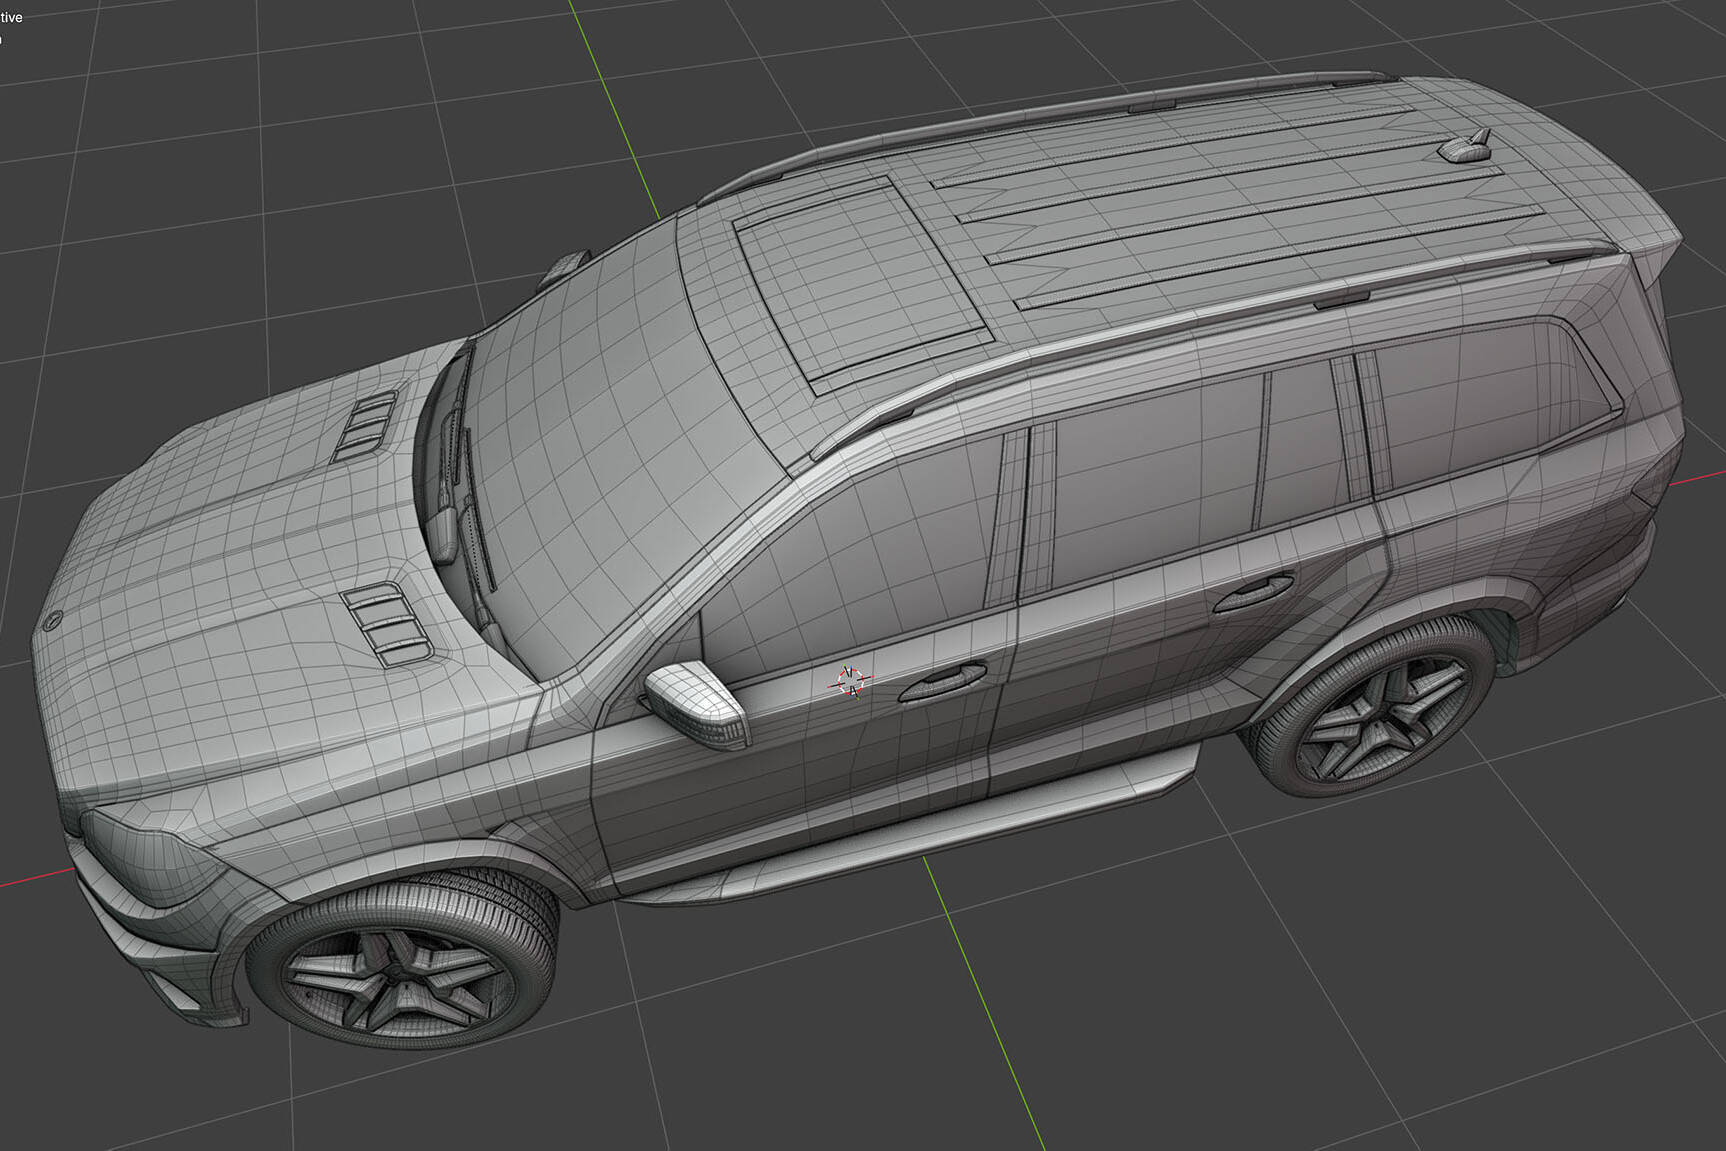
Task: Select the emblem on the hood's front edge
Action: click(53, 620)
